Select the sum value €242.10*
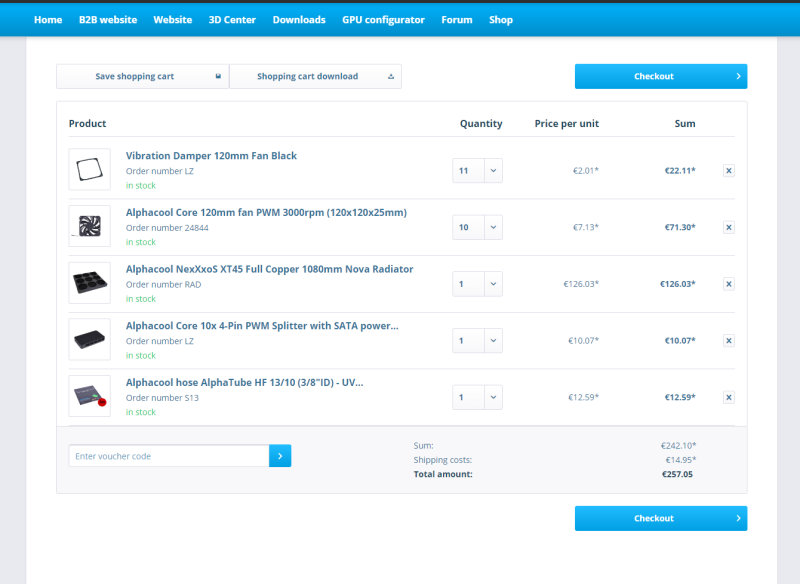This screenshot has width=800, height=584. 679,445
